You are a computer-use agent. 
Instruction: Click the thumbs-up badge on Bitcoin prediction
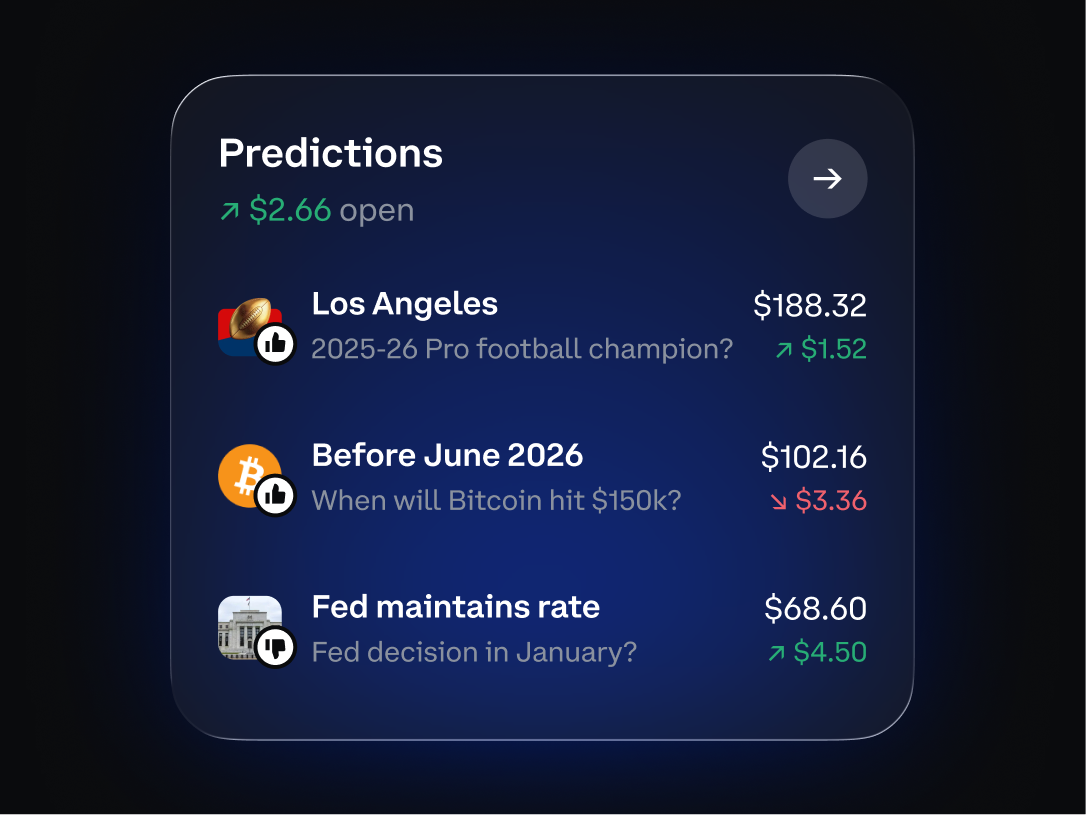tap(277, 494)
